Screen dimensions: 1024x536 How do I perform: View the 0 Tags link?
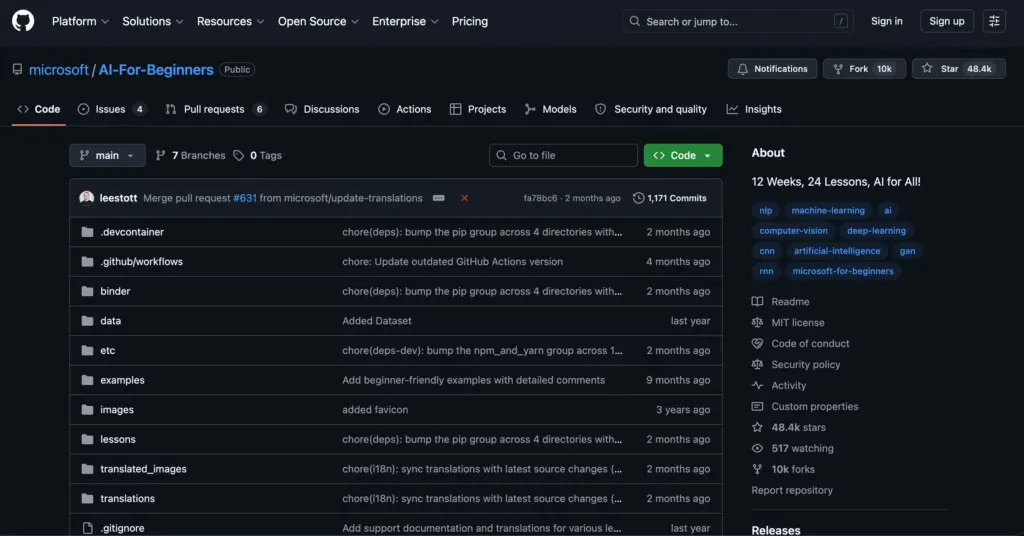coord(258,155)
